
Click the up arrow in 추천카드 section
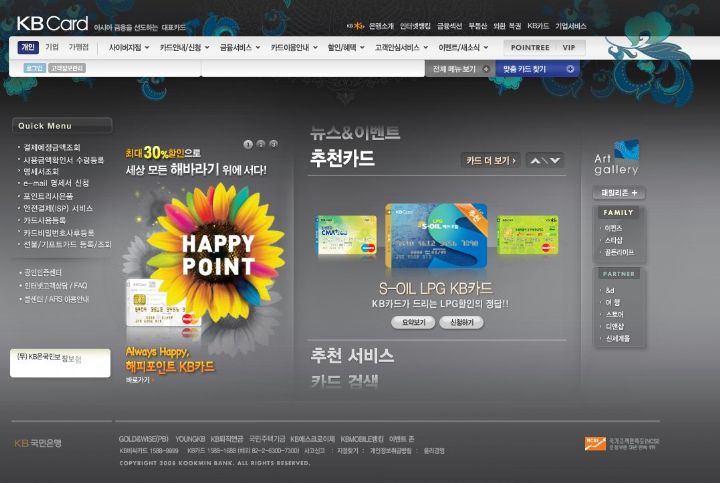(x=537, y=160)
